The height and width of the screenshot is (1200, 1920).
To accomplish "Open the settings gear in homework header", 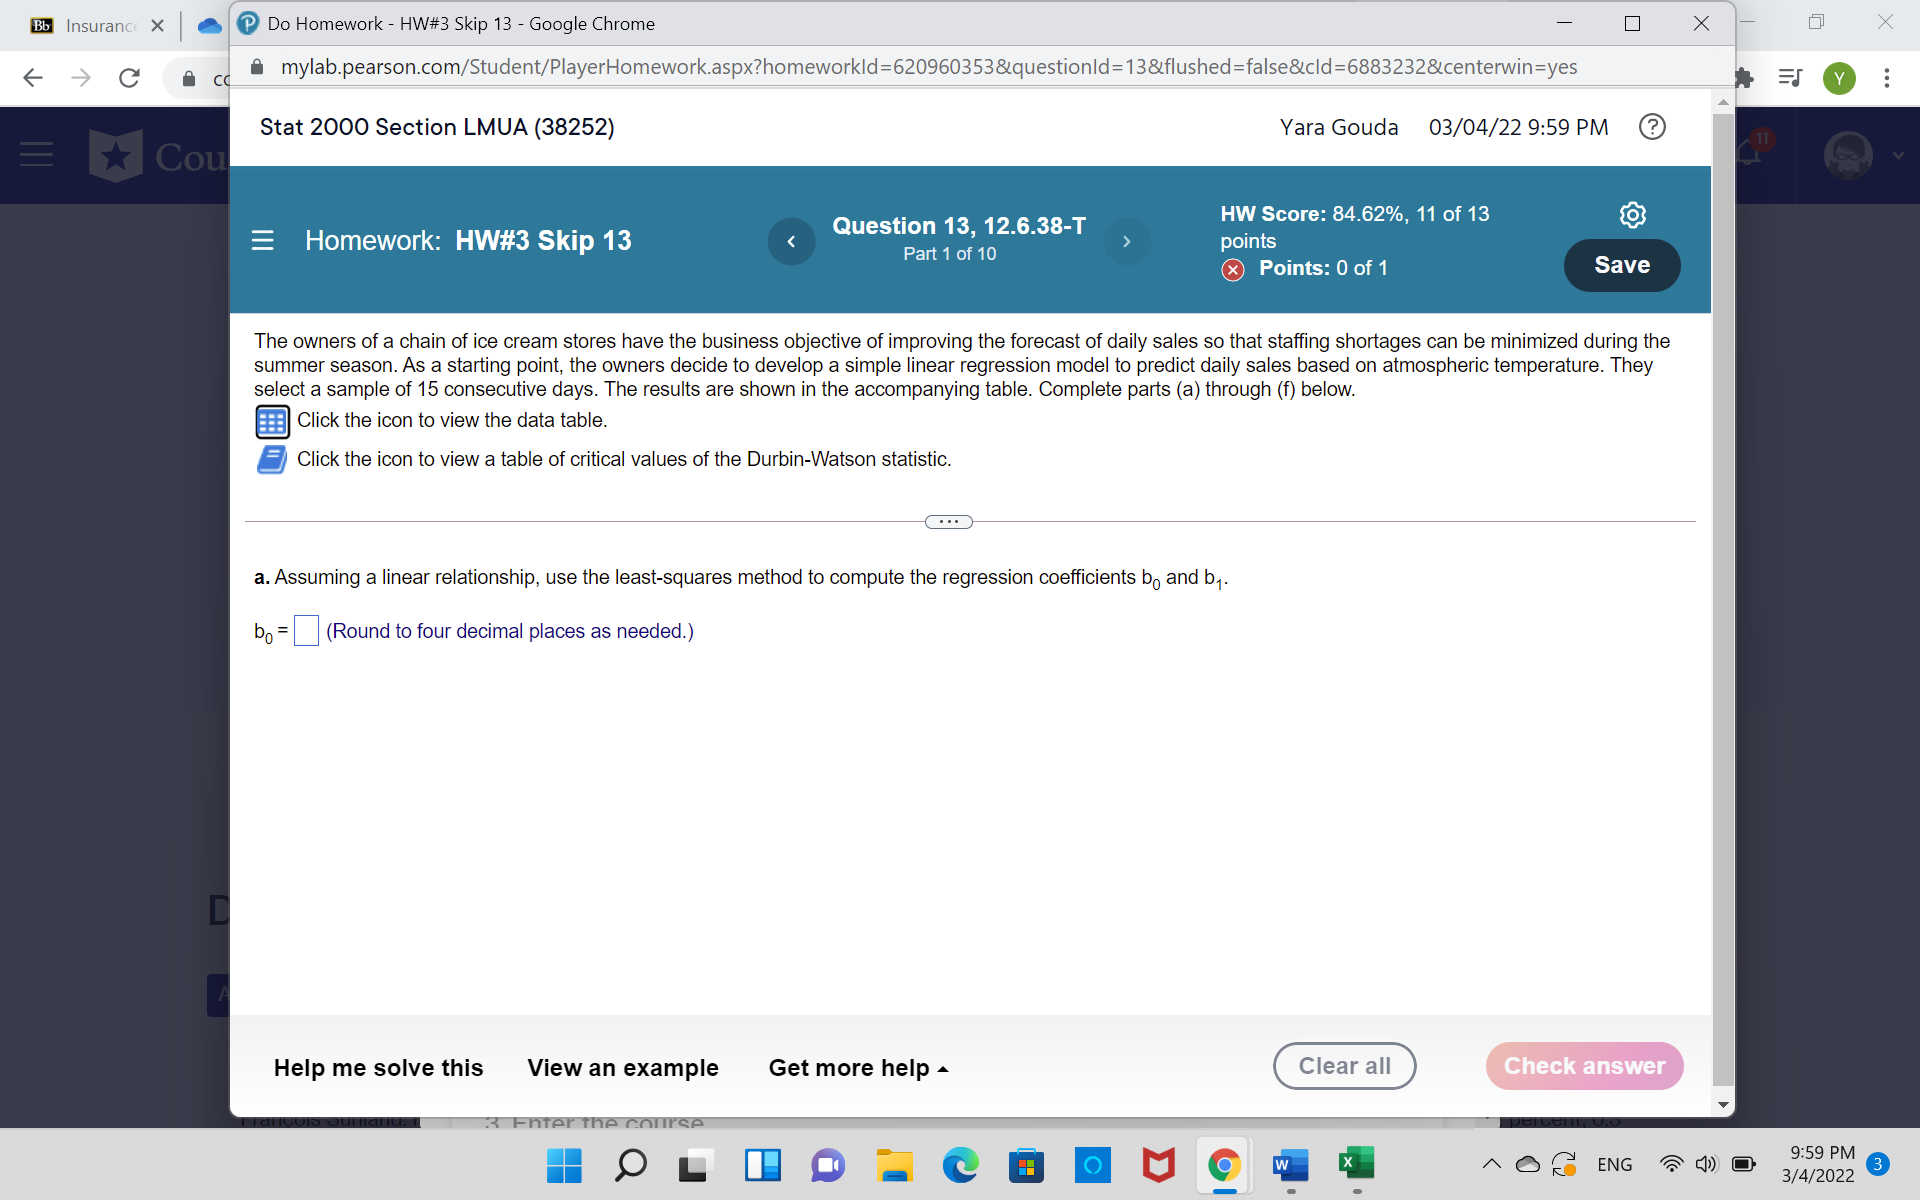I will tap(1632, 215).
